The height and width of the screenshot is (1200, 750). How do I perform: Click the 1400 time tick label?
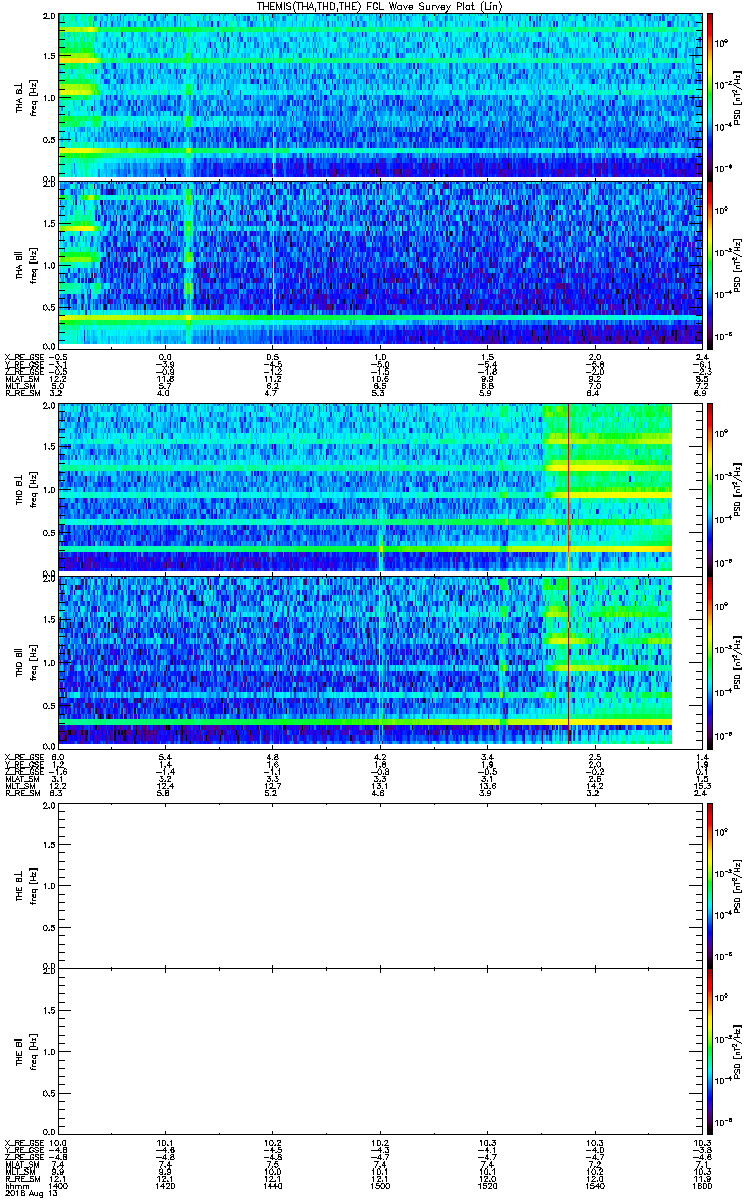pos(59,1185)
